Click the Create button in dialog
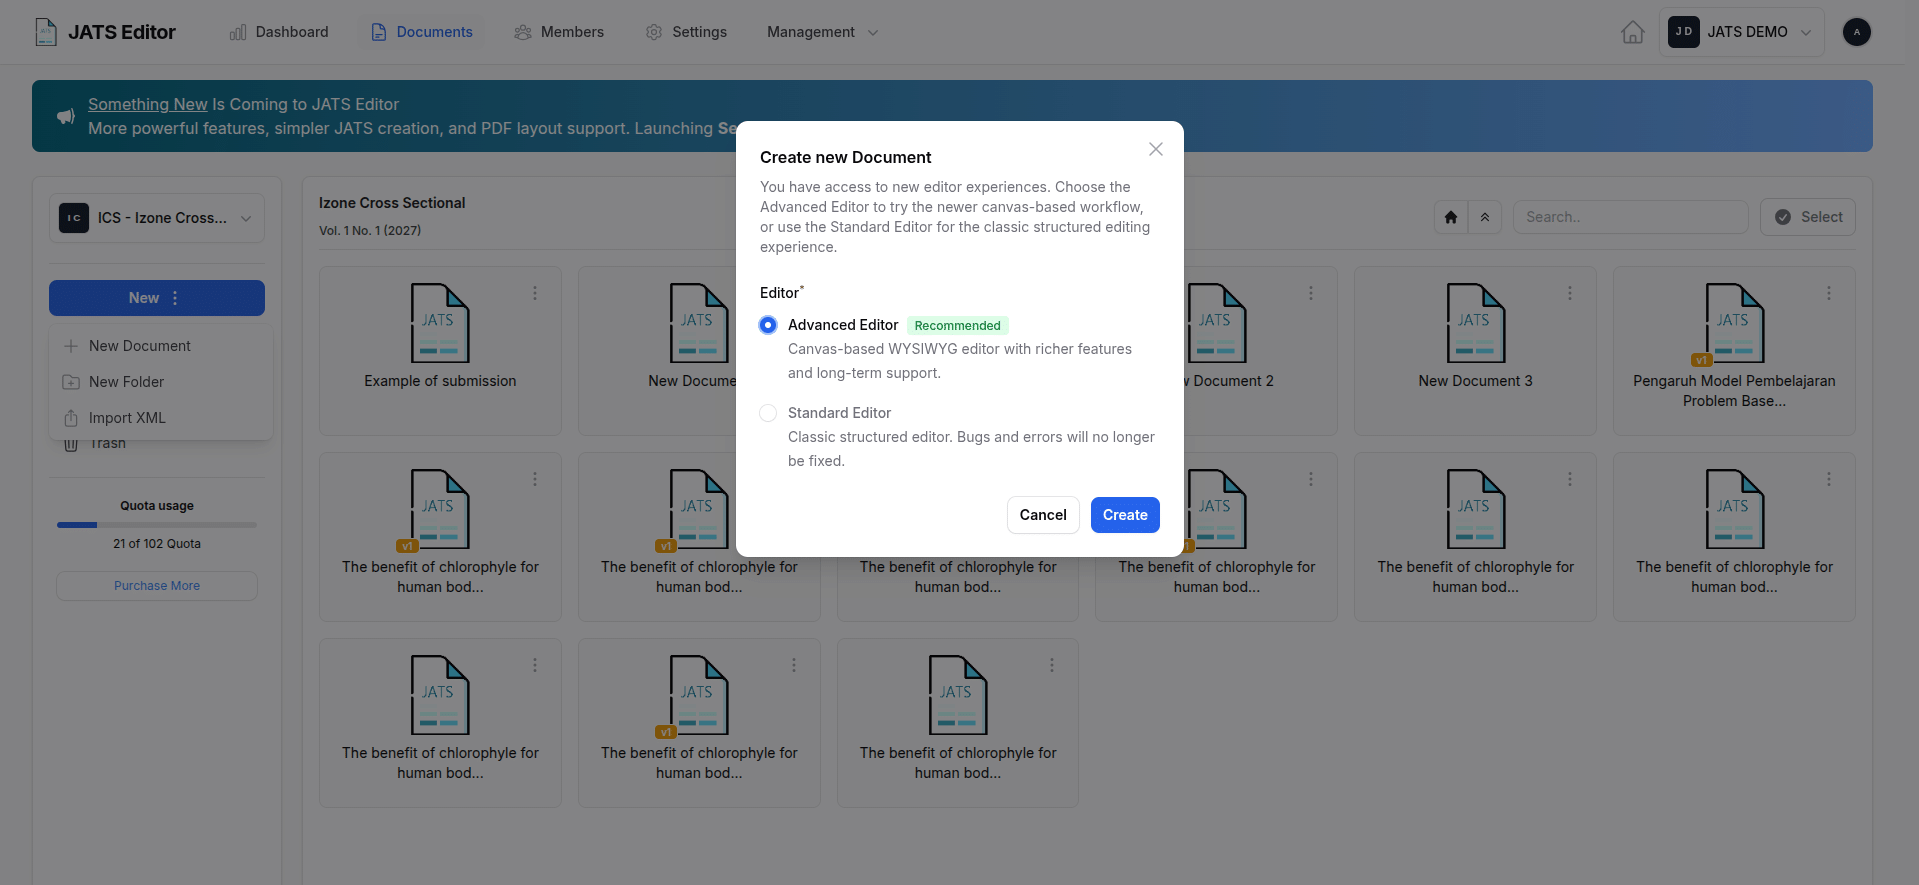Screen dimensions: 1919x885 pos(1125,515)
